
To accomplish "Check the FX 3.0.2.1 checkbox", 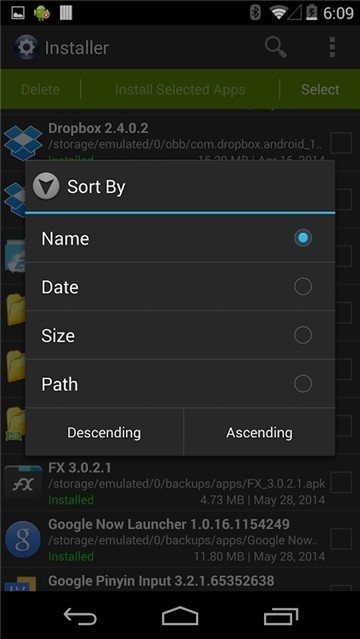I will pyautogui.click(x=341, y=483).
